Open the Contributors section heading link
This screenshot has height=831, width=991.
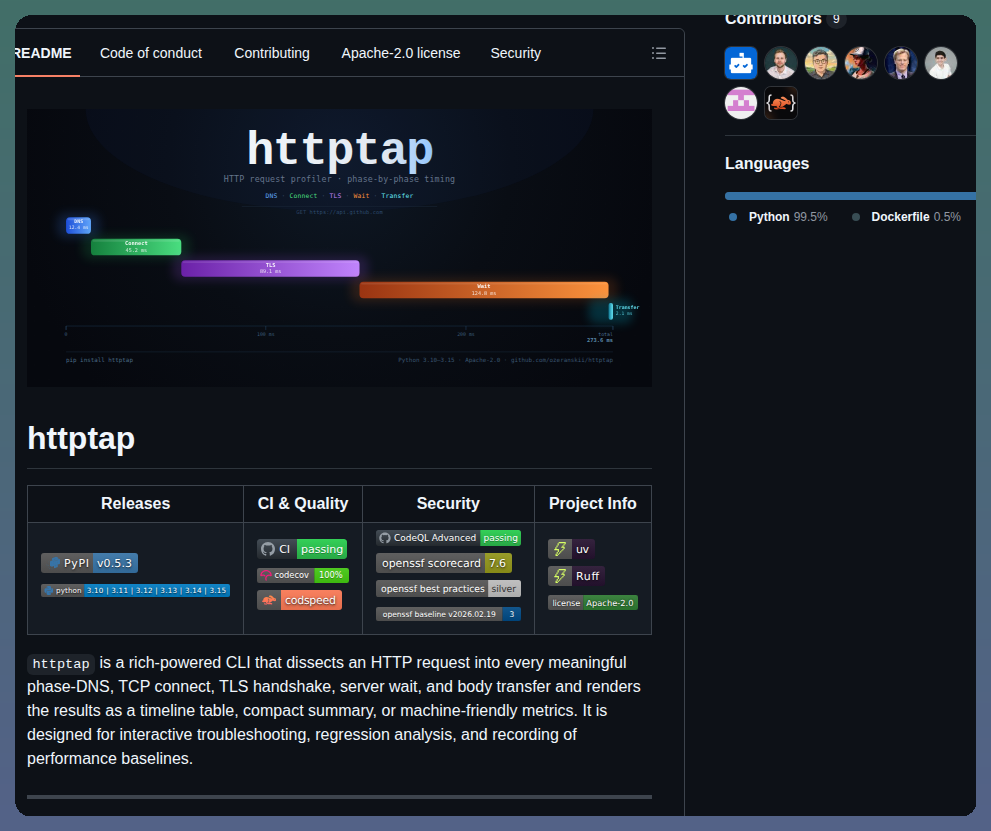point(773,20)
